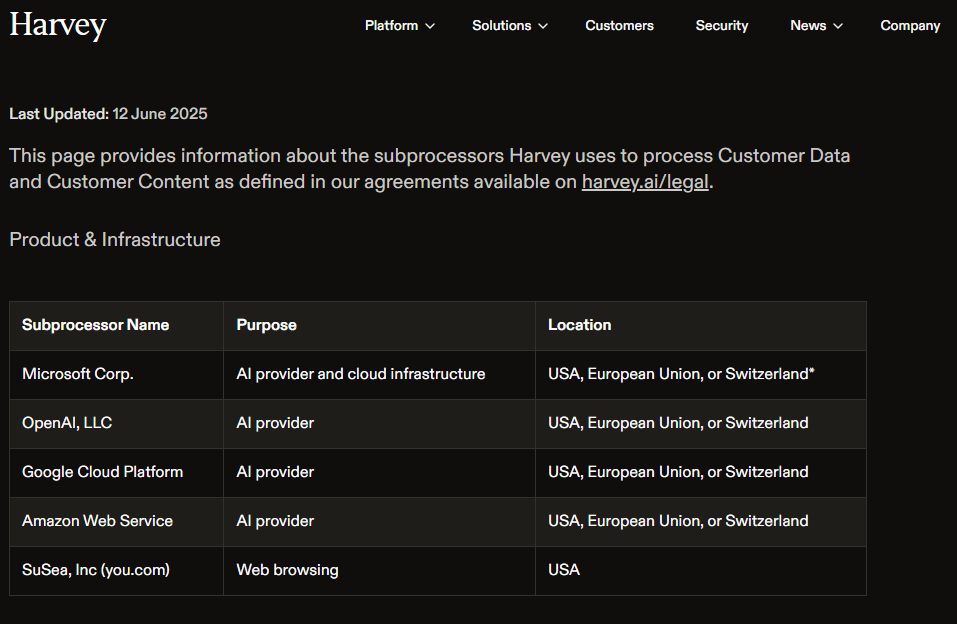The width and height of the screenshot is (957, 624).
Task: Click the Microsoft Corp. table cell
Action: tap(117, 374)
